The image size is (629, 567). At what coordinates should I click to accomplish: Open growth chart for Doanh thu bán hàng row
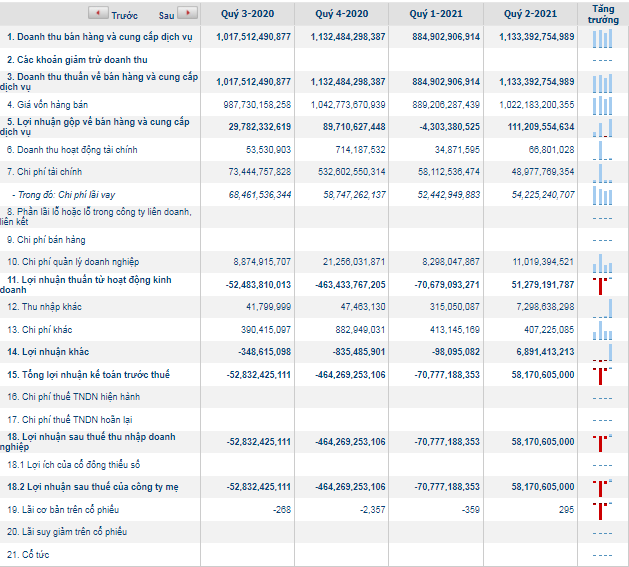[x=602, y=38]
